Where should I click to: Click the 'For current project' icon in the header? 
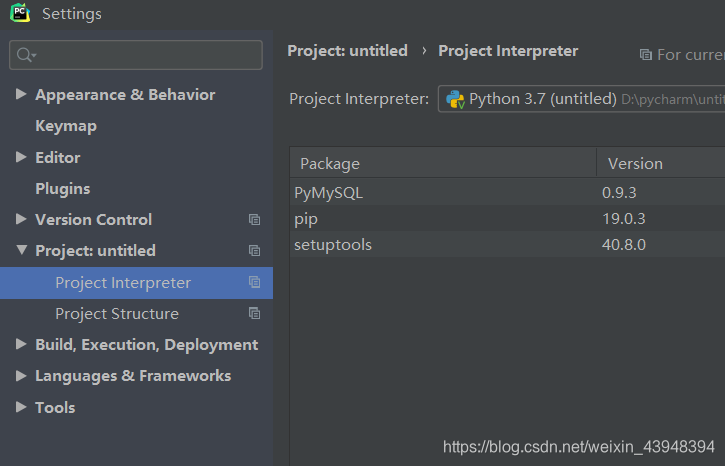pos(645,55)
